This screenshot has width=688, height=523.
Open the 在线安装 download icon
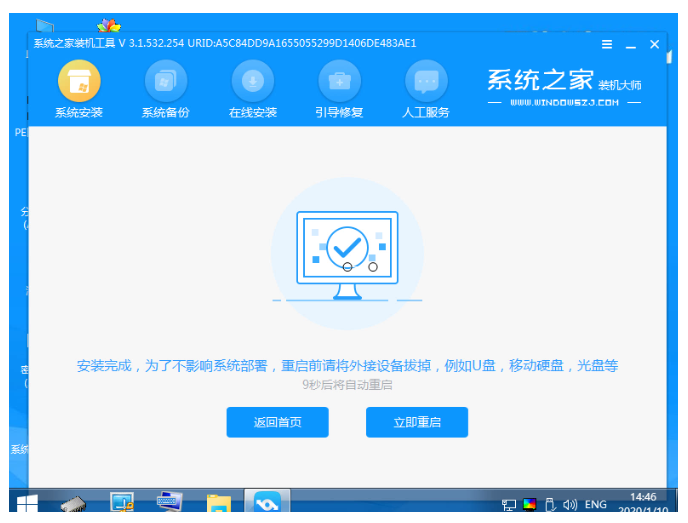[x=252, y=82]
